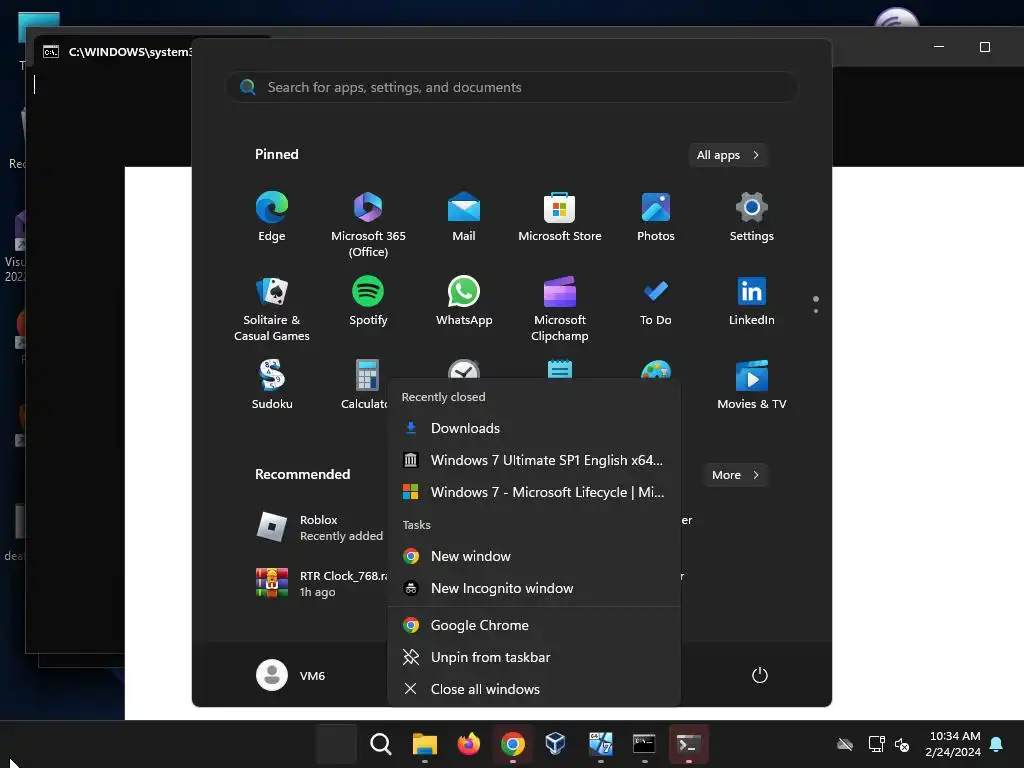Launch the Photos app
1024x768 pixels.
[656, 217]
